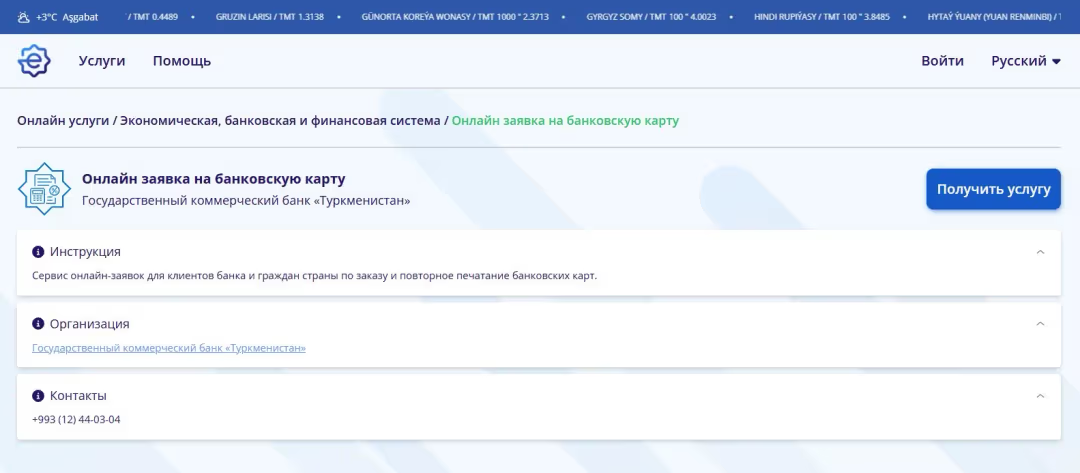The height and width of the screenshot is (473, 1080).
Task: Click the info icon beside Инструкция
Action: tap(38, 252)
